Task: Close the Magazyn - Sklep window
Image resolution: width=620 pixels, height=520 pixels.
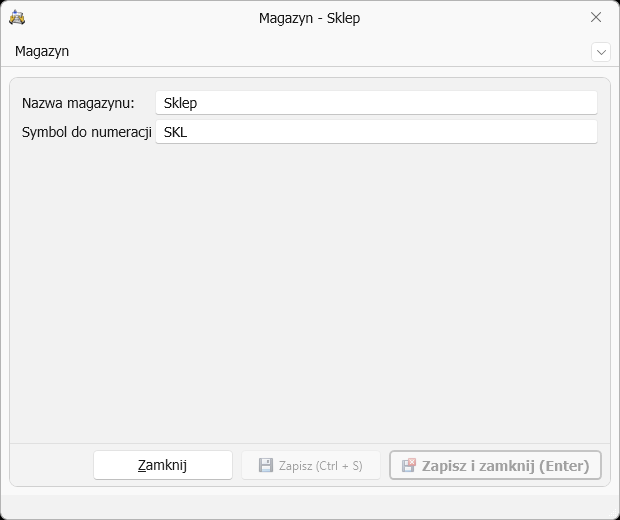Action: [x=595, y=17]
